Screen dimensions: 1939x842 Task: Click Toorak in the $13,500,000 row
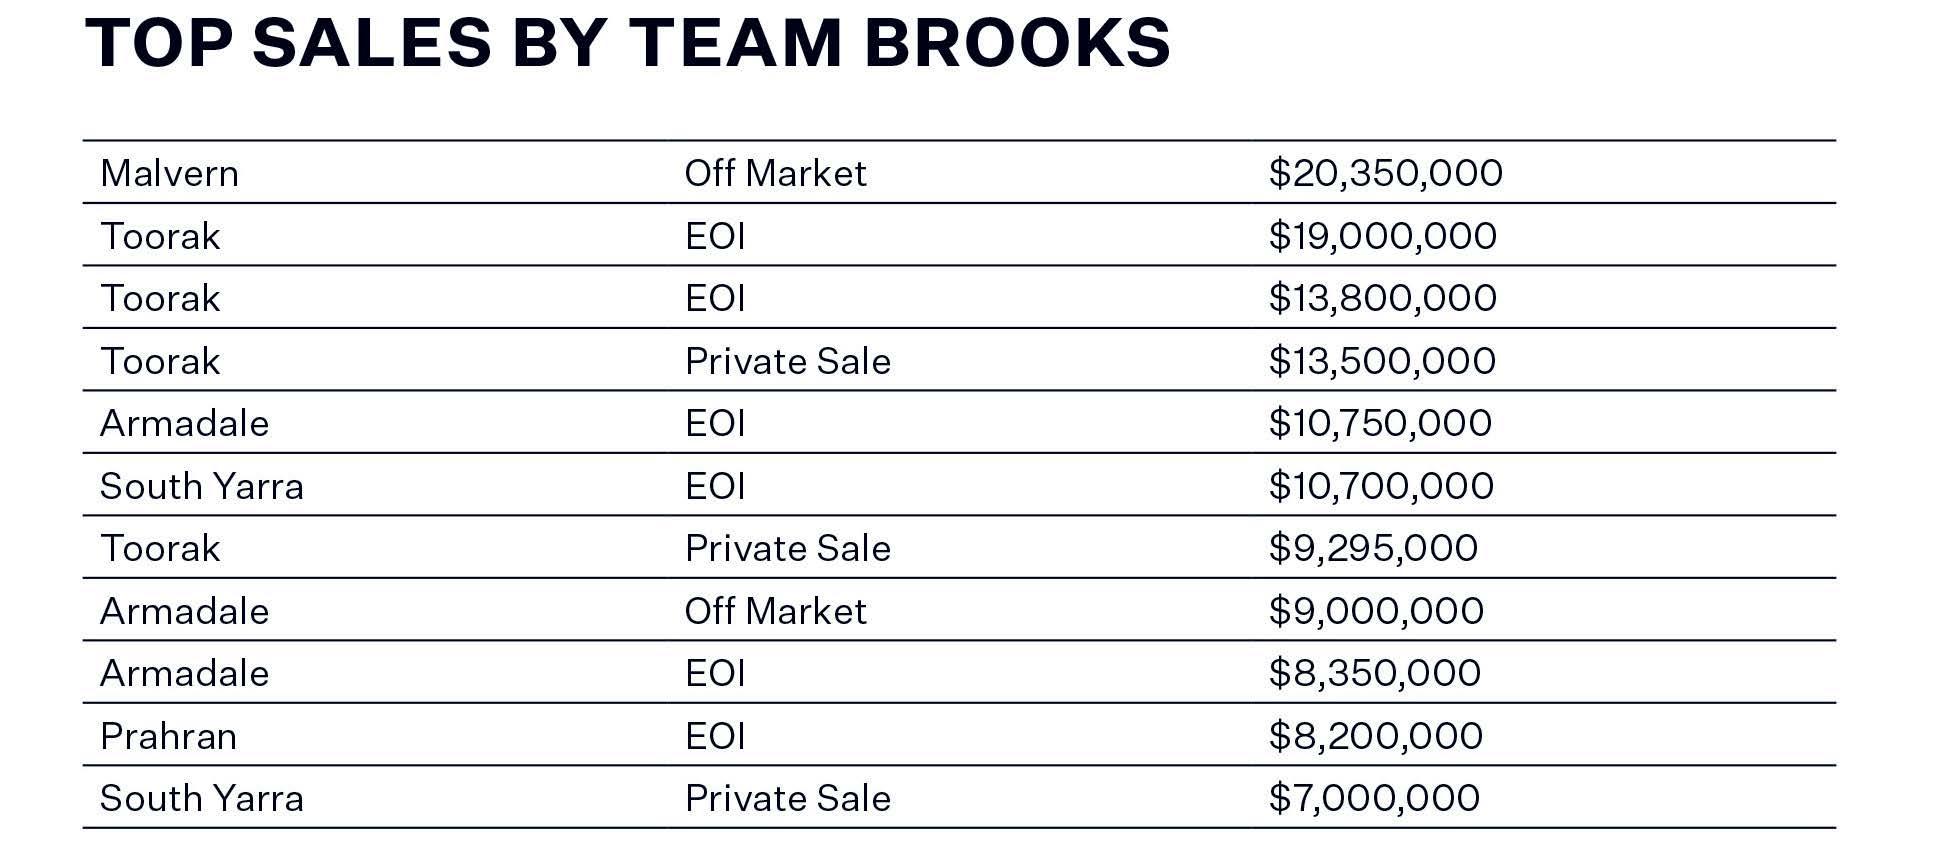click(x=160, y=361)
